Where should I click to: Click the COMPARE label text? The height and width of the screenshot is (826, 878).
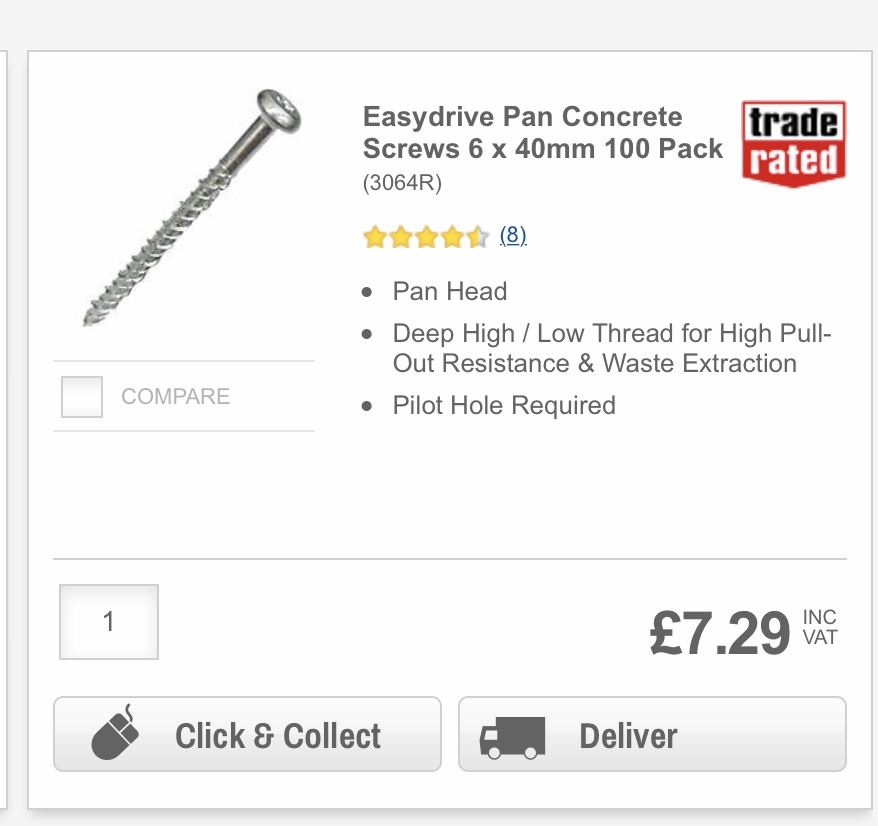(175, 396)
